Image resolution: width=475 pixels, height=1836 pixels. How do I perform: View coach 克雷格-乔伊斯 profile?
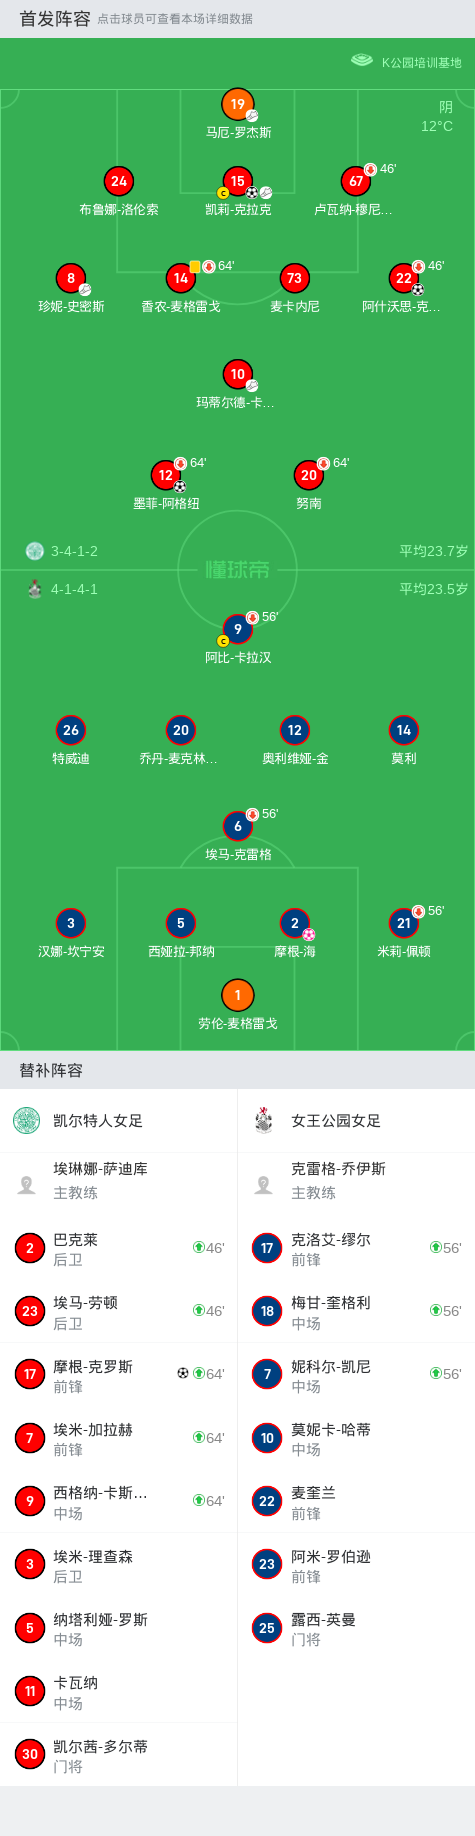point(356,1181)
